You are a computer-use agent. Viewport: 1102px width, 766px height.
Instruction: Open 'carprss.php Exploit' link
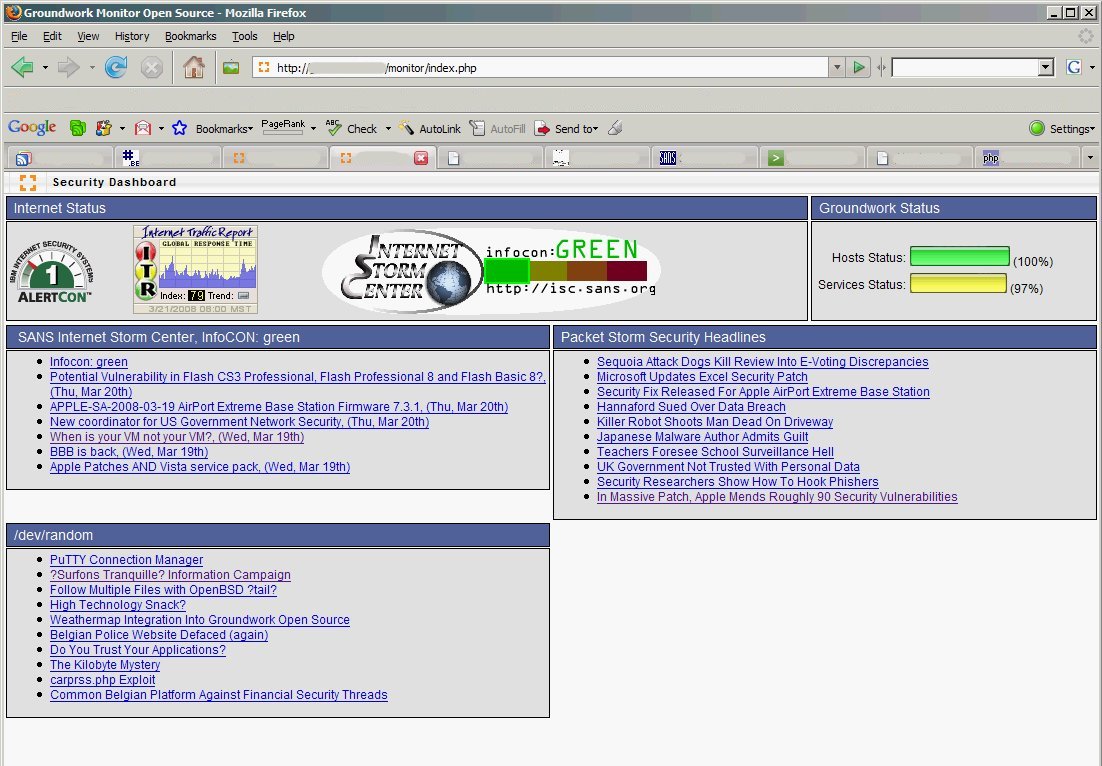[103, 680]
